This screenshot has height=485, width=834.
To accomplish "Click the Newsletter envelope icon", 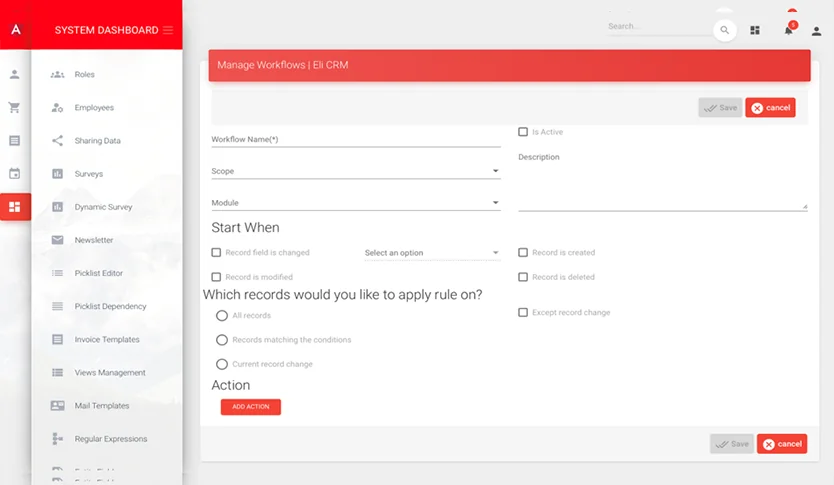I will tap(57, 240).
